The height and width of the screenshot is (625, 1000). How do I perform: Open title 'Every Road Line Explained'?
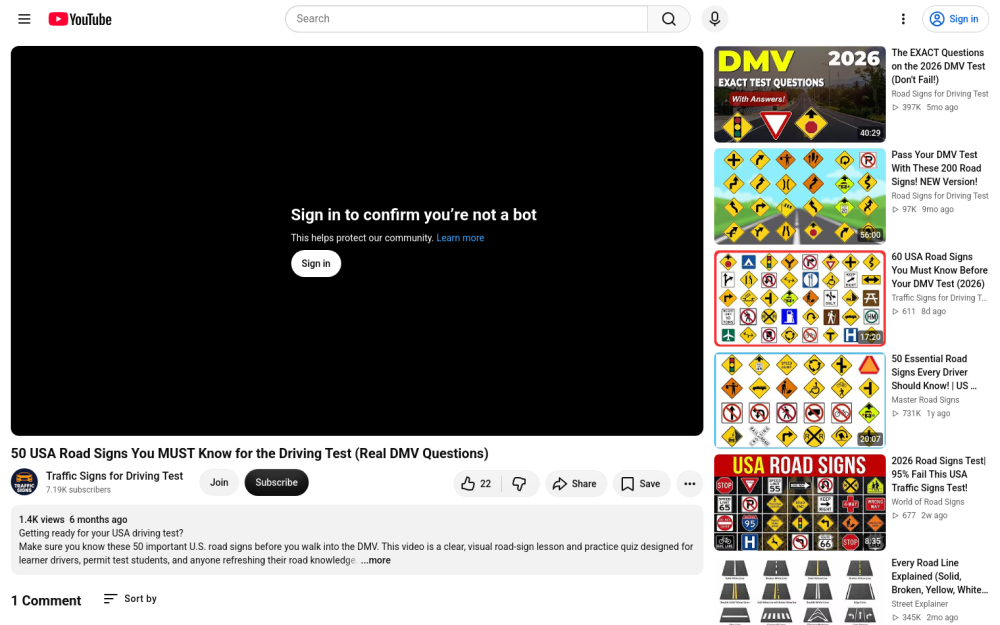click(940, 577)
